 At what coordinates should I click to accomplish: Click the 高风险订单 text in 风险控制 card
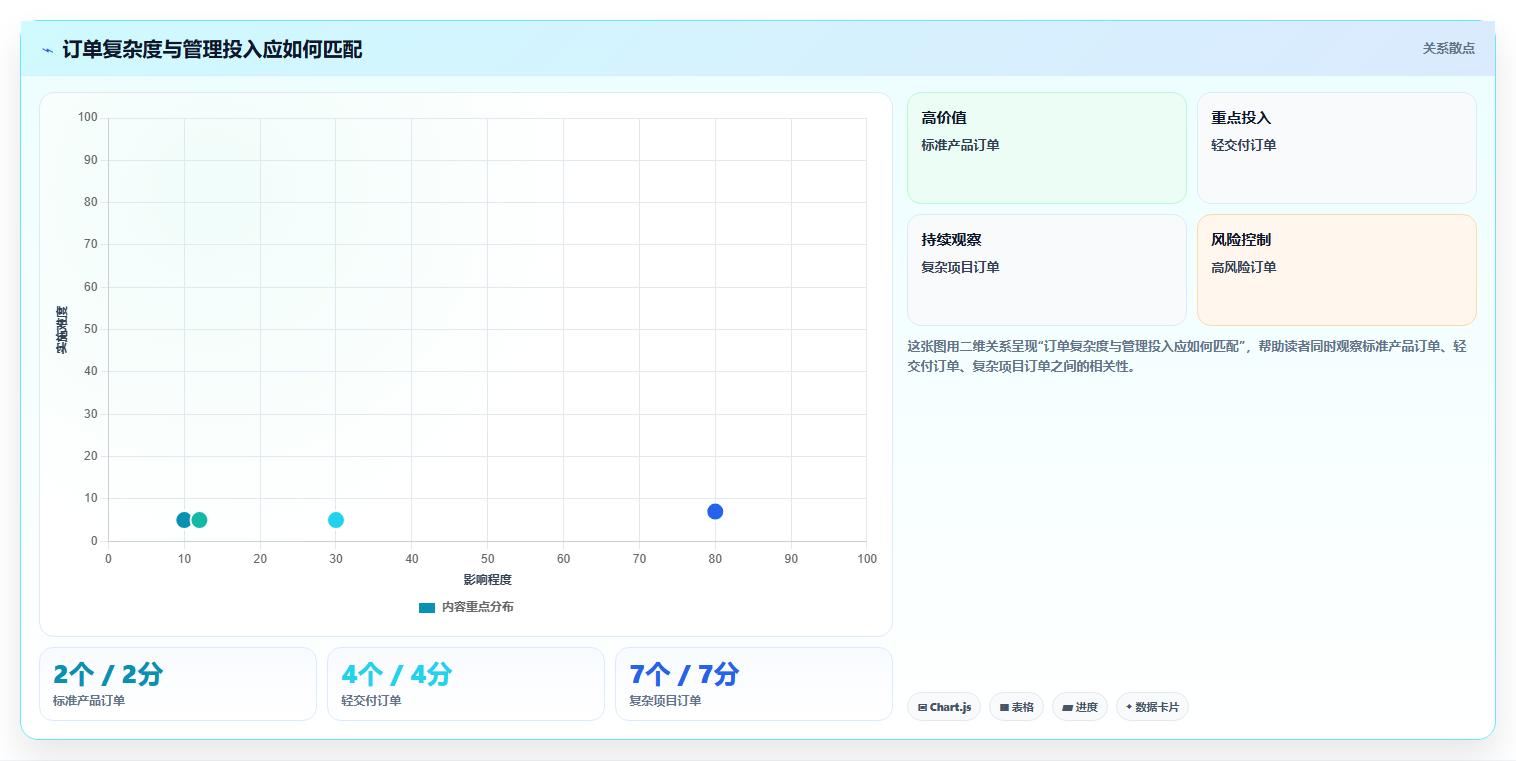coord(1244,267)
